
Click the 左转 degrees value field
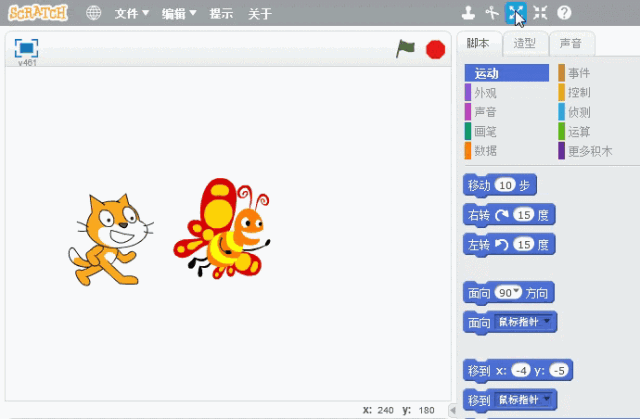[x=524, y=244]
